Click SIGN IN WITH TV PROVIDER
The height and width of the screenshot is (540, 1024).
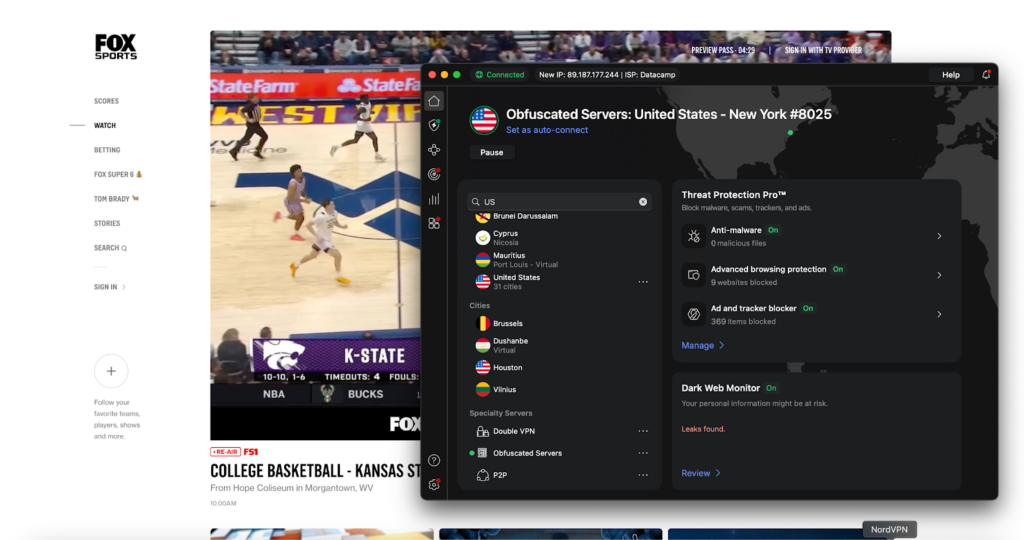click(x=823, y=50)
